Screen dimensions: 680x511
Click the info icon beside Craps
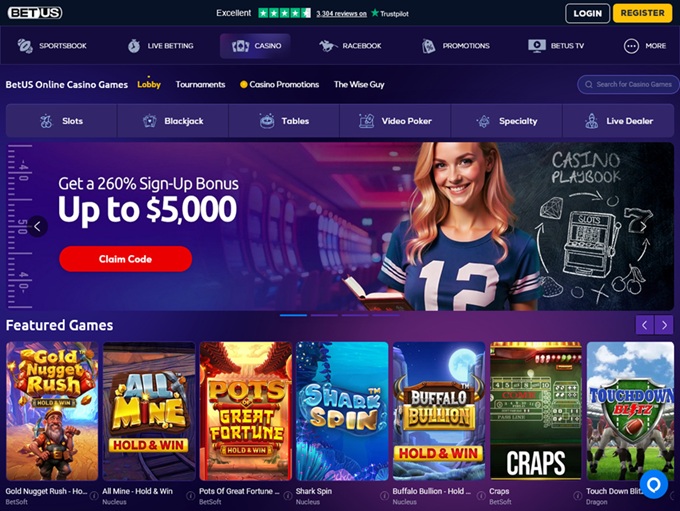(x=578, y=495)
